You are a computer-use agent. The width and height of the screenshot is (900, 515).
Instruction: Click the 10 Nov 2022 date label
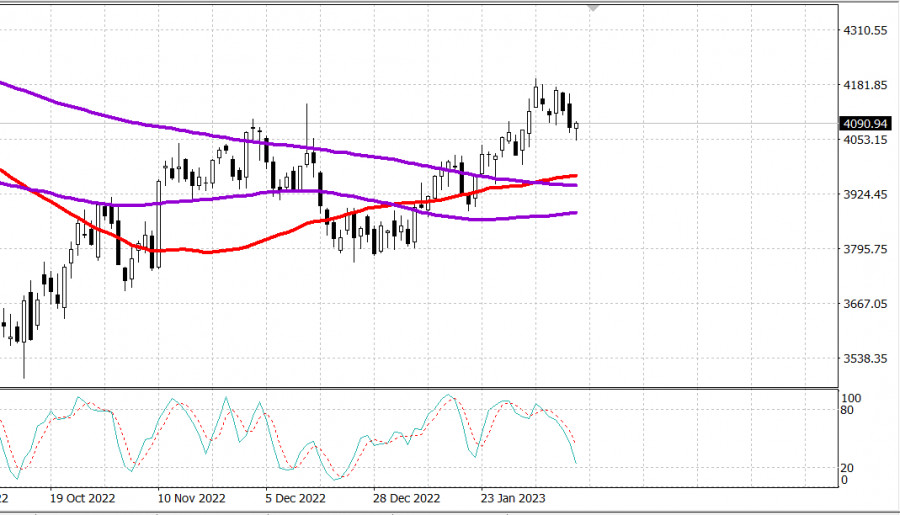(192, 497)
